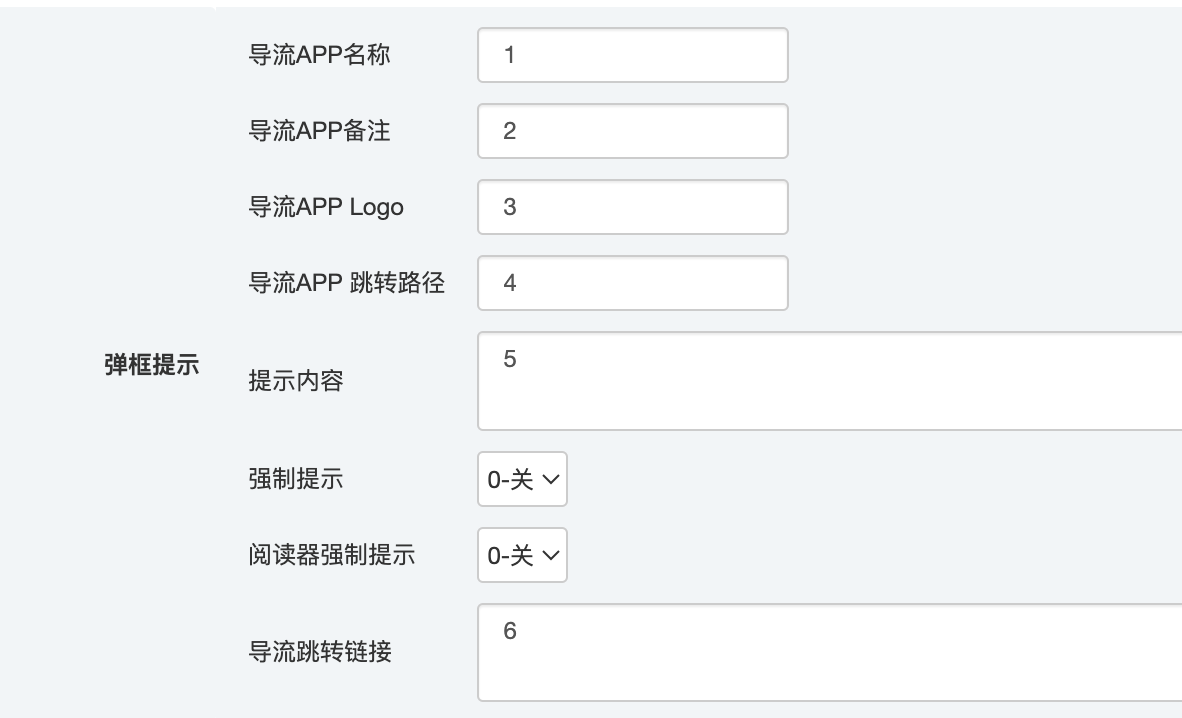Image resolution: width=1182 pixels, height=718 pixels.
Task: Click the 提示内容 label
Action: pyautogui.click(x=295, y=381)
